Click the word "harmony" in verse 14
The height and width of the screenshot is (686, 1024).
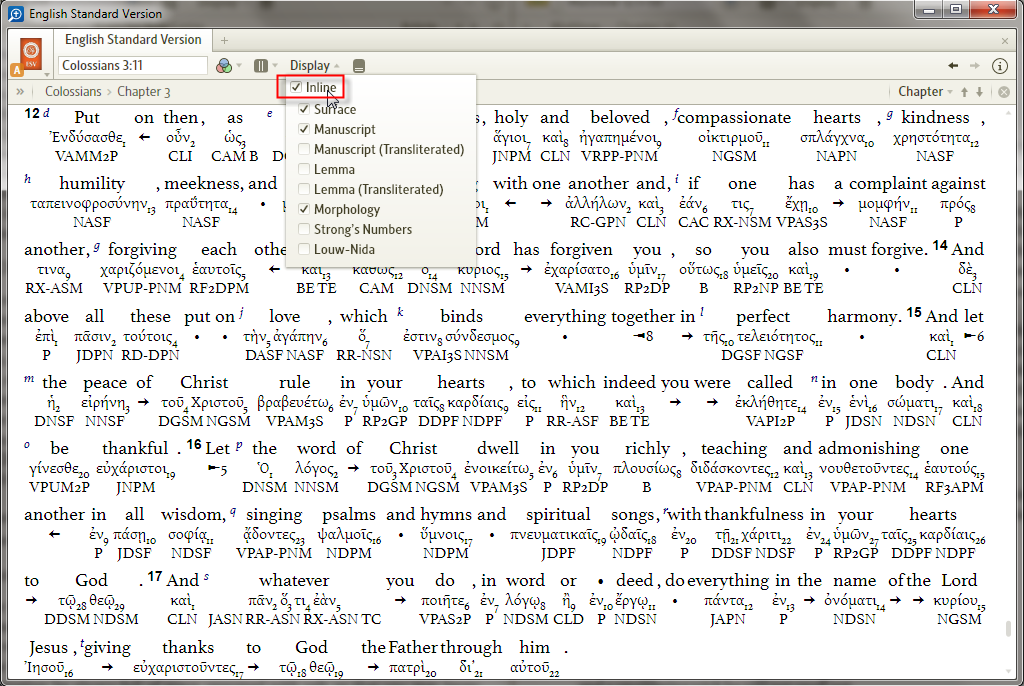tap(861, 318)
